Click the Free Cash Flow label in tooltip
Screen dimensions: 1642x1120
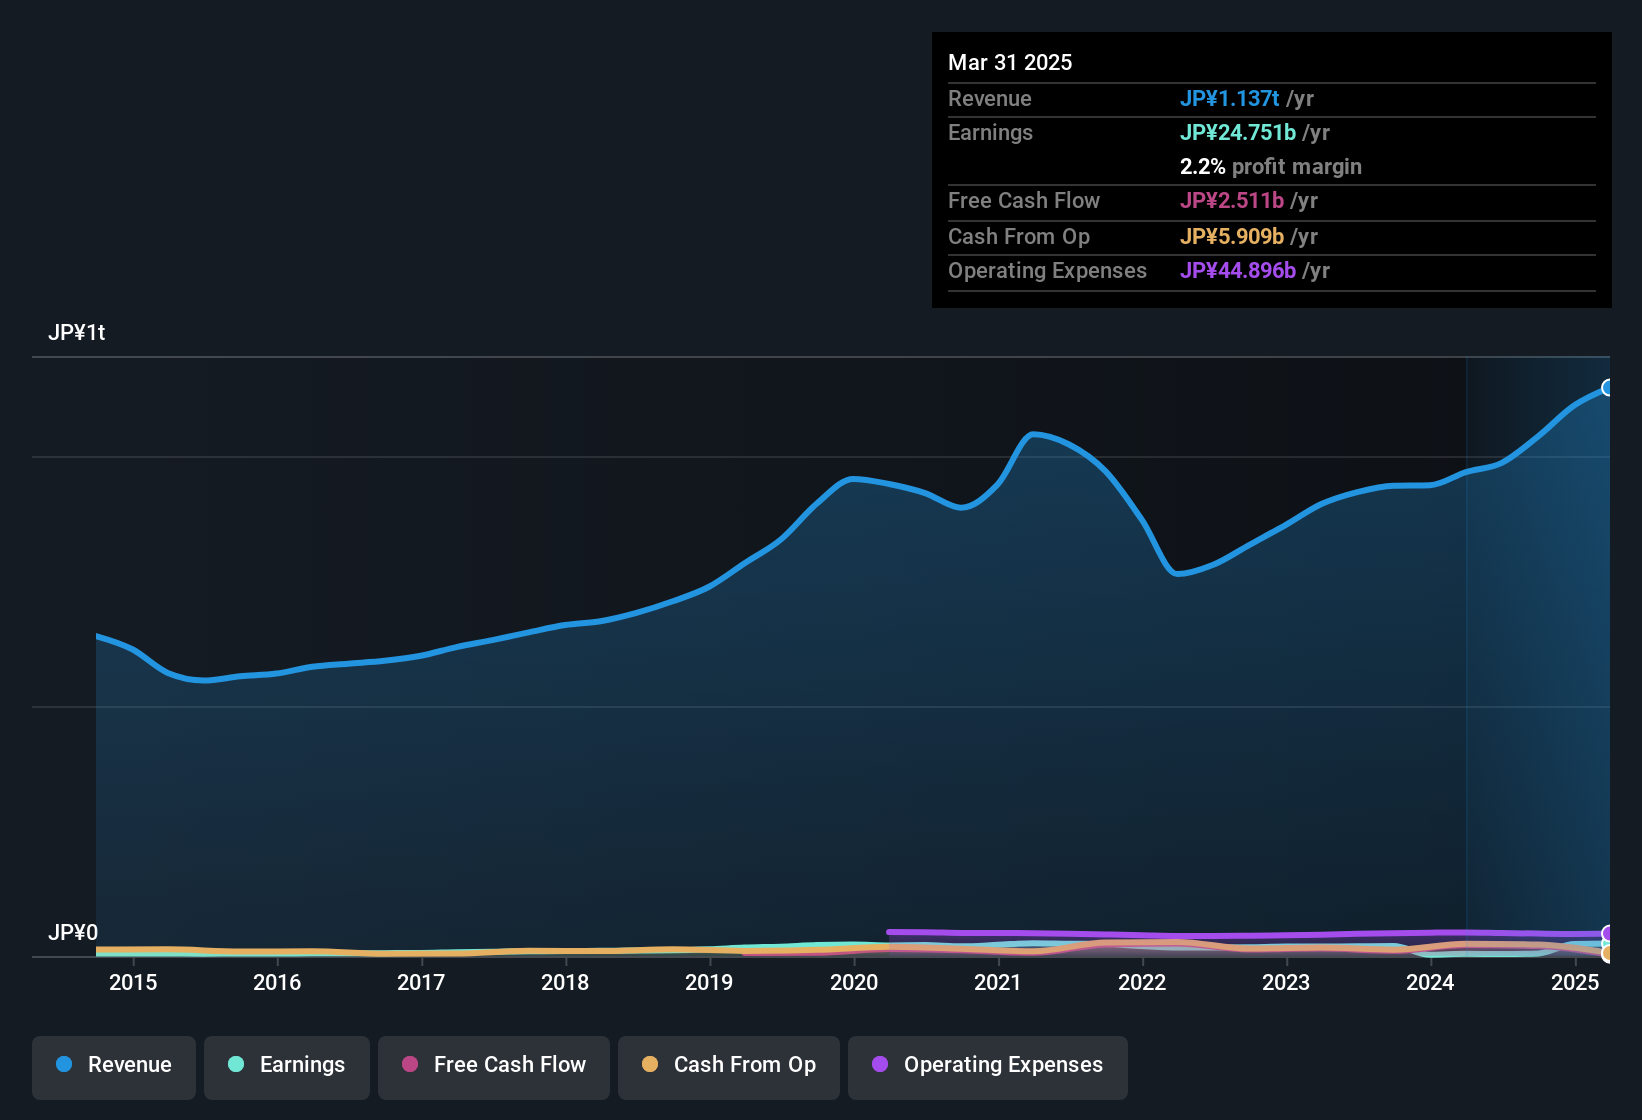[1024, 200]
